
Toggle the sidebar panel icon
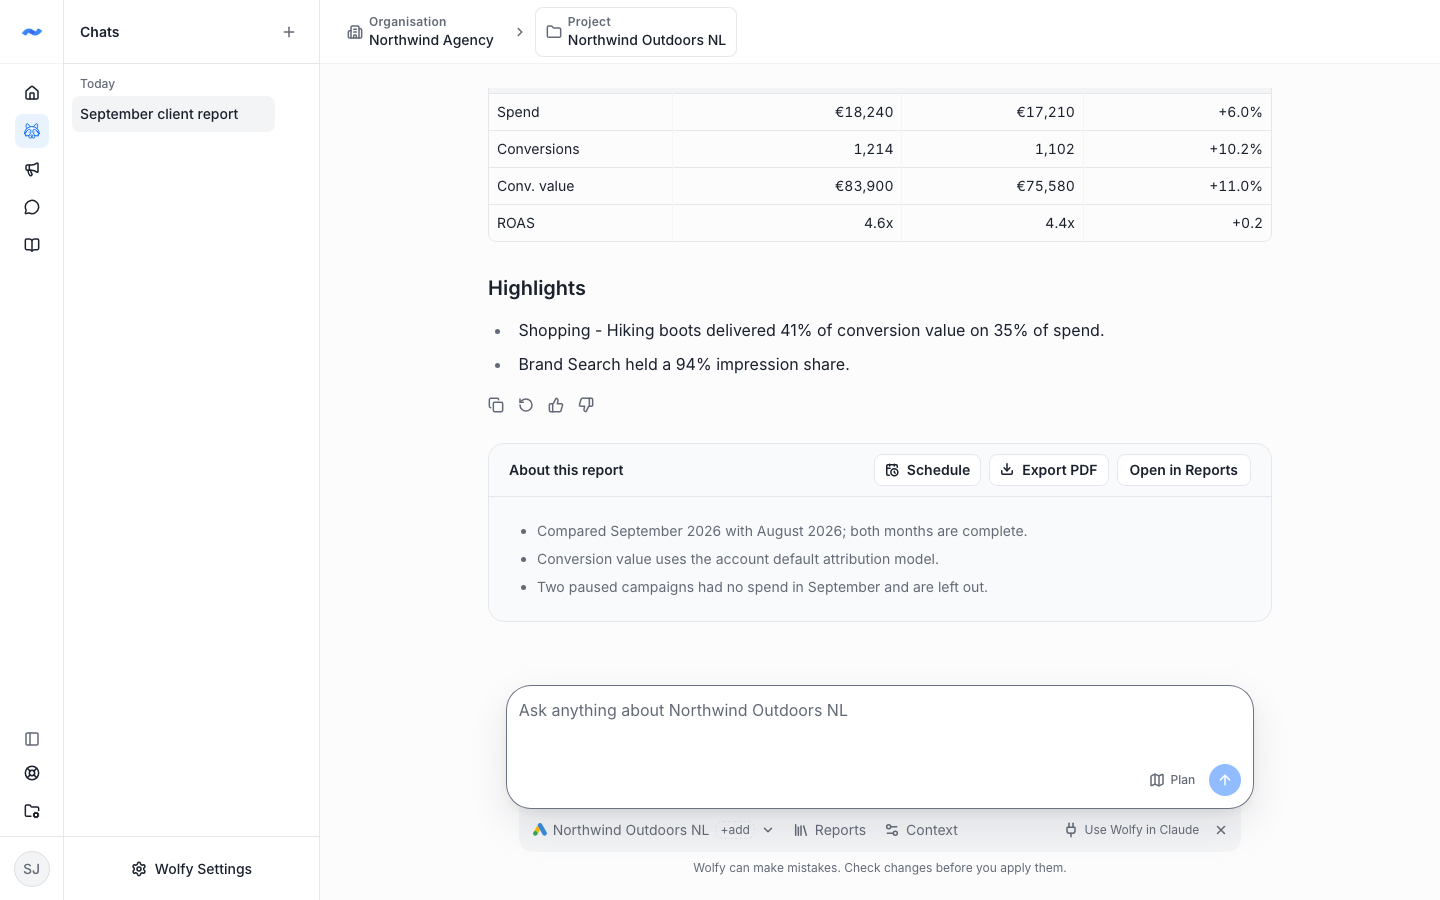click(x=32, y=739)
